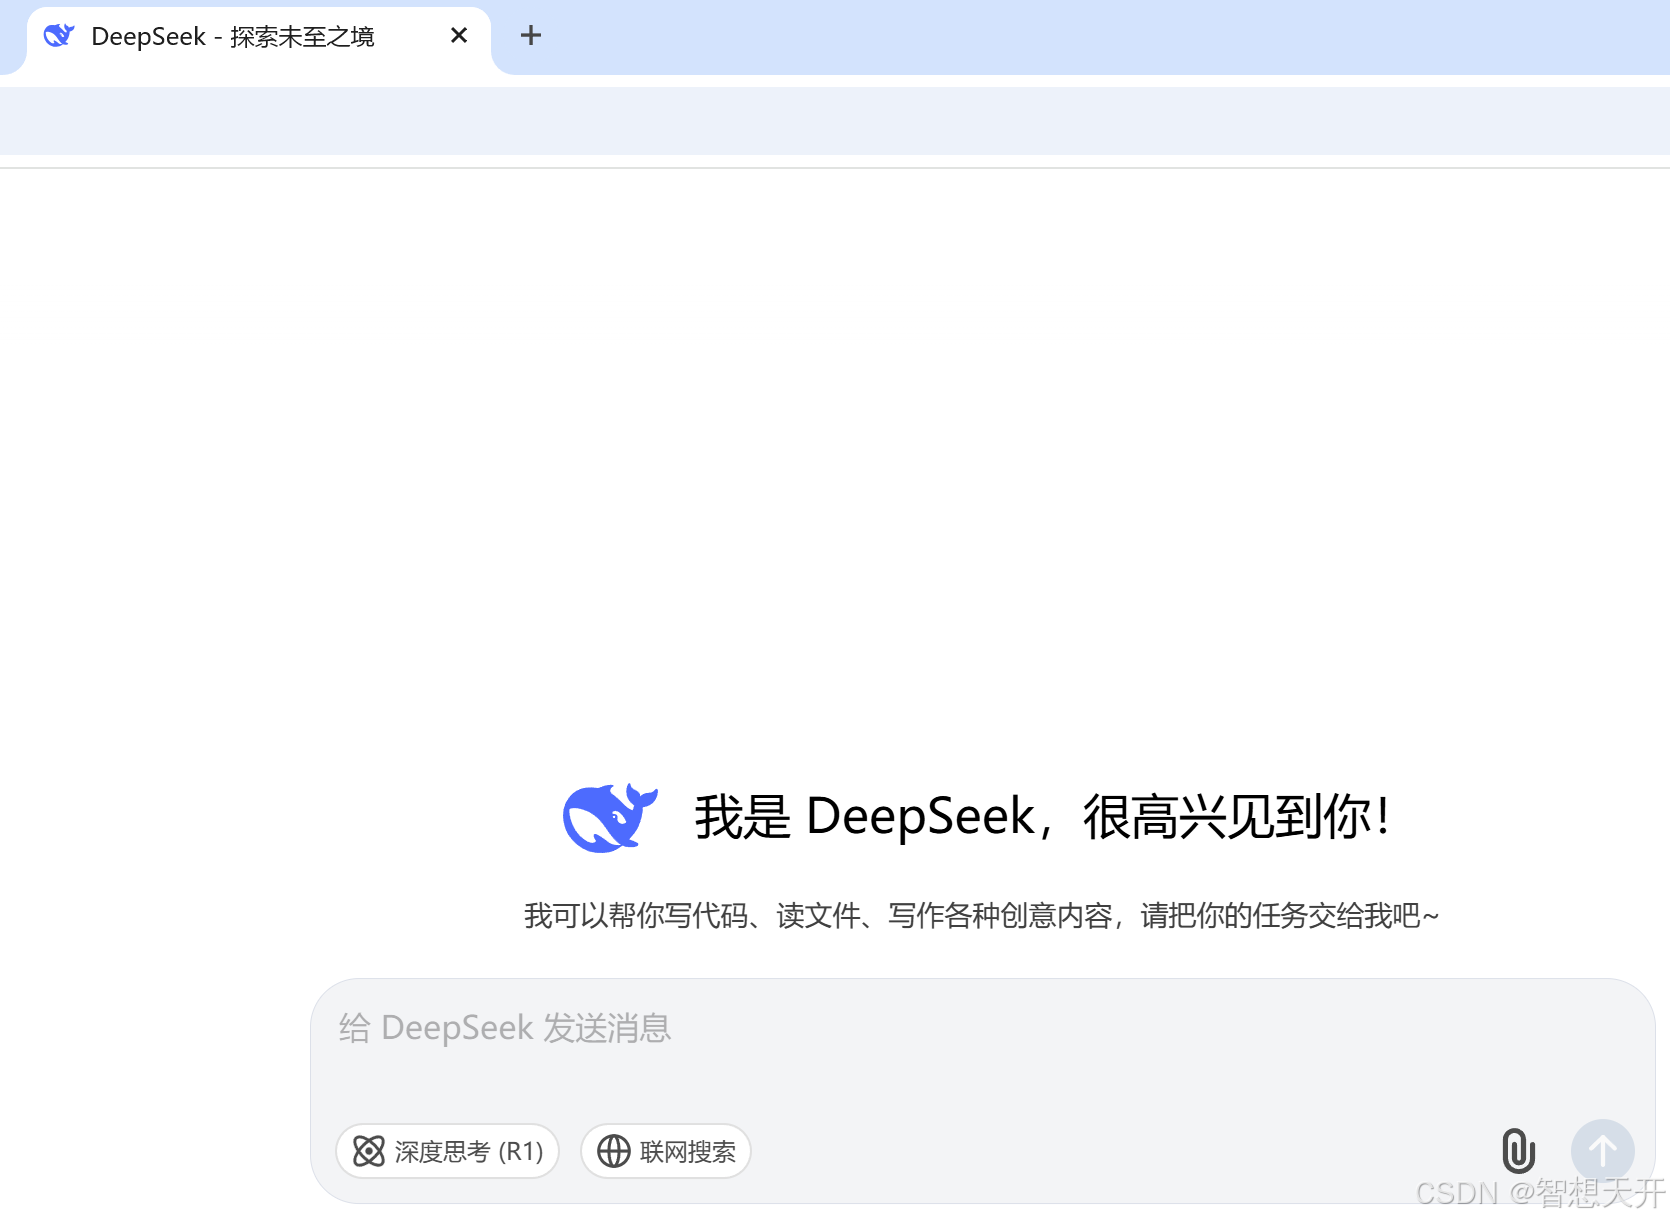Close the DeepSeek browser tab
Image resolution: width=1670 pixels, height=1223 pixels.
[x=459, y=36]
